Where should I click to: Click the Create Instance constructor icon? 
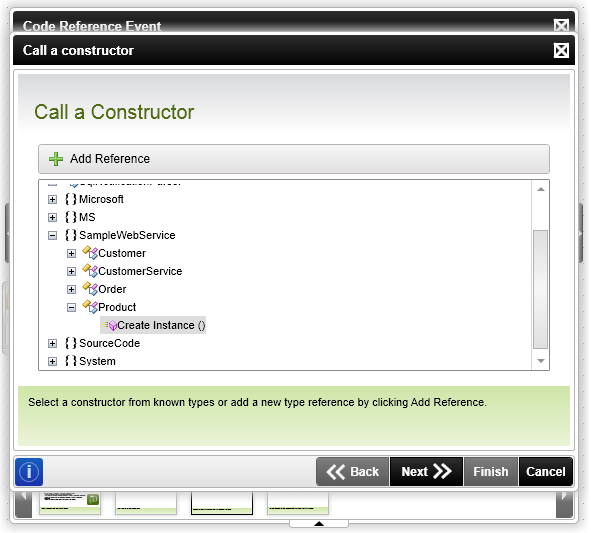coord(110,325)
